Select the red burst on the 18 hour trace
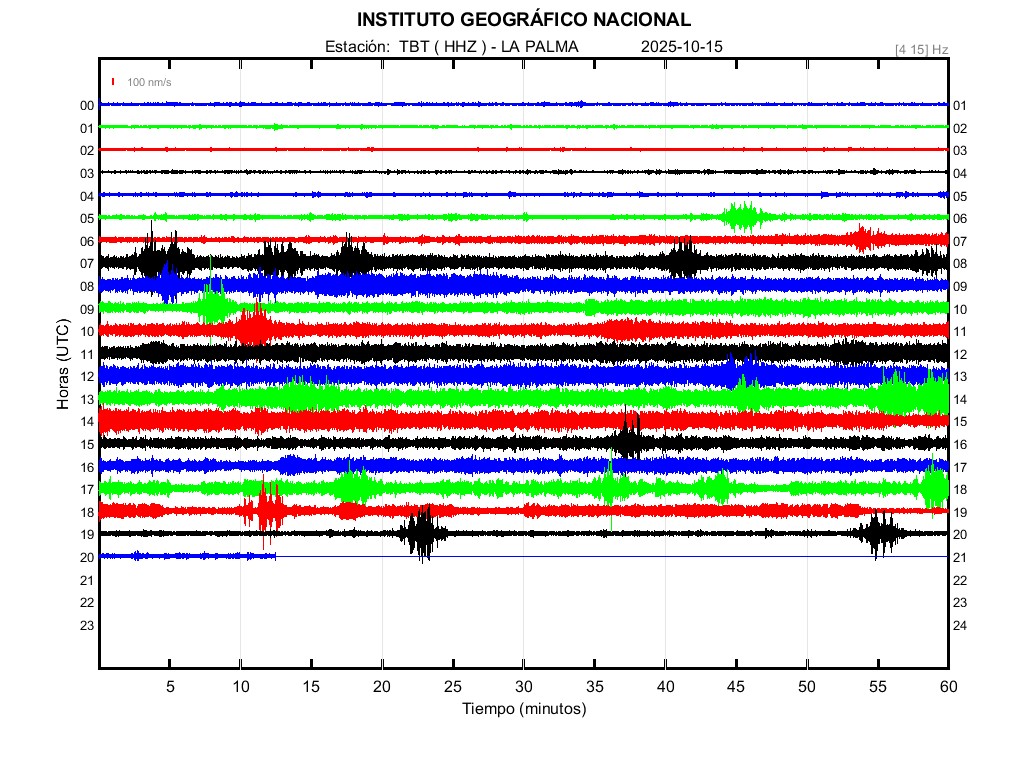Image resolution: width=1024 pixels, height=768 pixels. (x=266, y=510)
